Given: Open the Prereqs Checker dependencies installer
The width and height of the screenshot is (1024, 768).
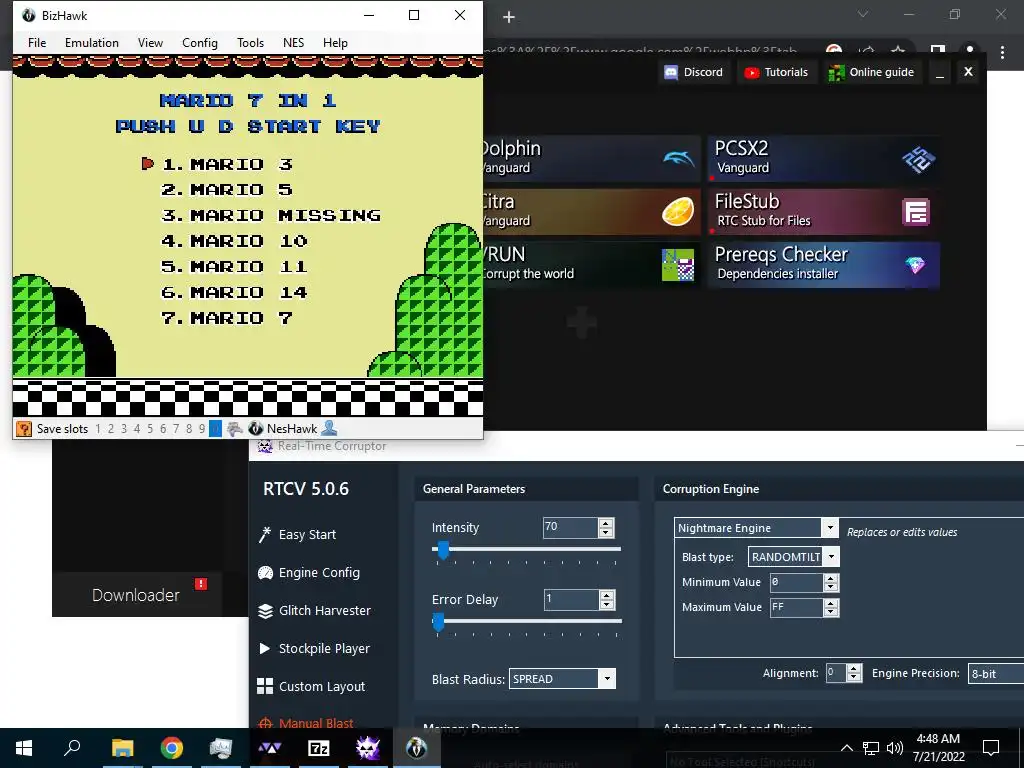Looking at the screenshot, I should click(x=824, y=264).
